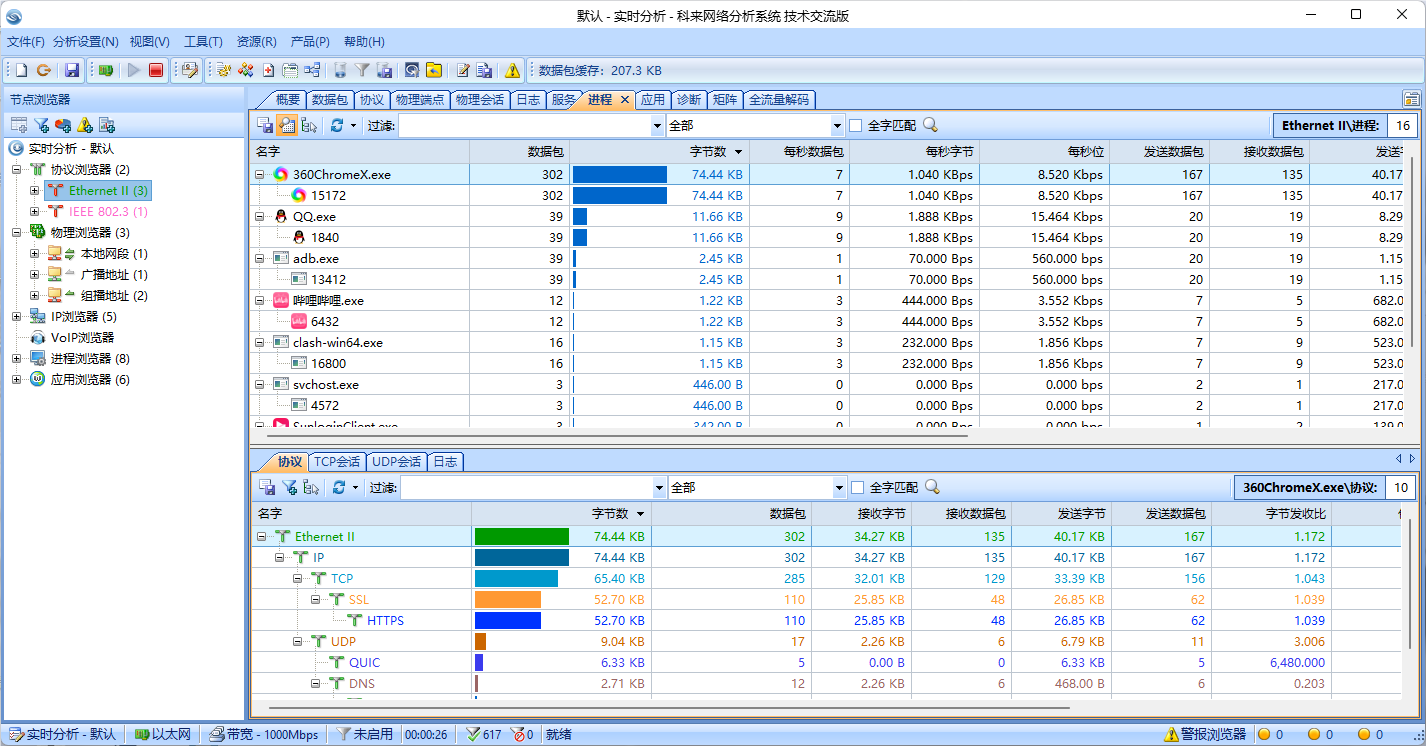
Task: Click the gray play start-capture icon
Action: pyautogui.click(x=134, y=70)
